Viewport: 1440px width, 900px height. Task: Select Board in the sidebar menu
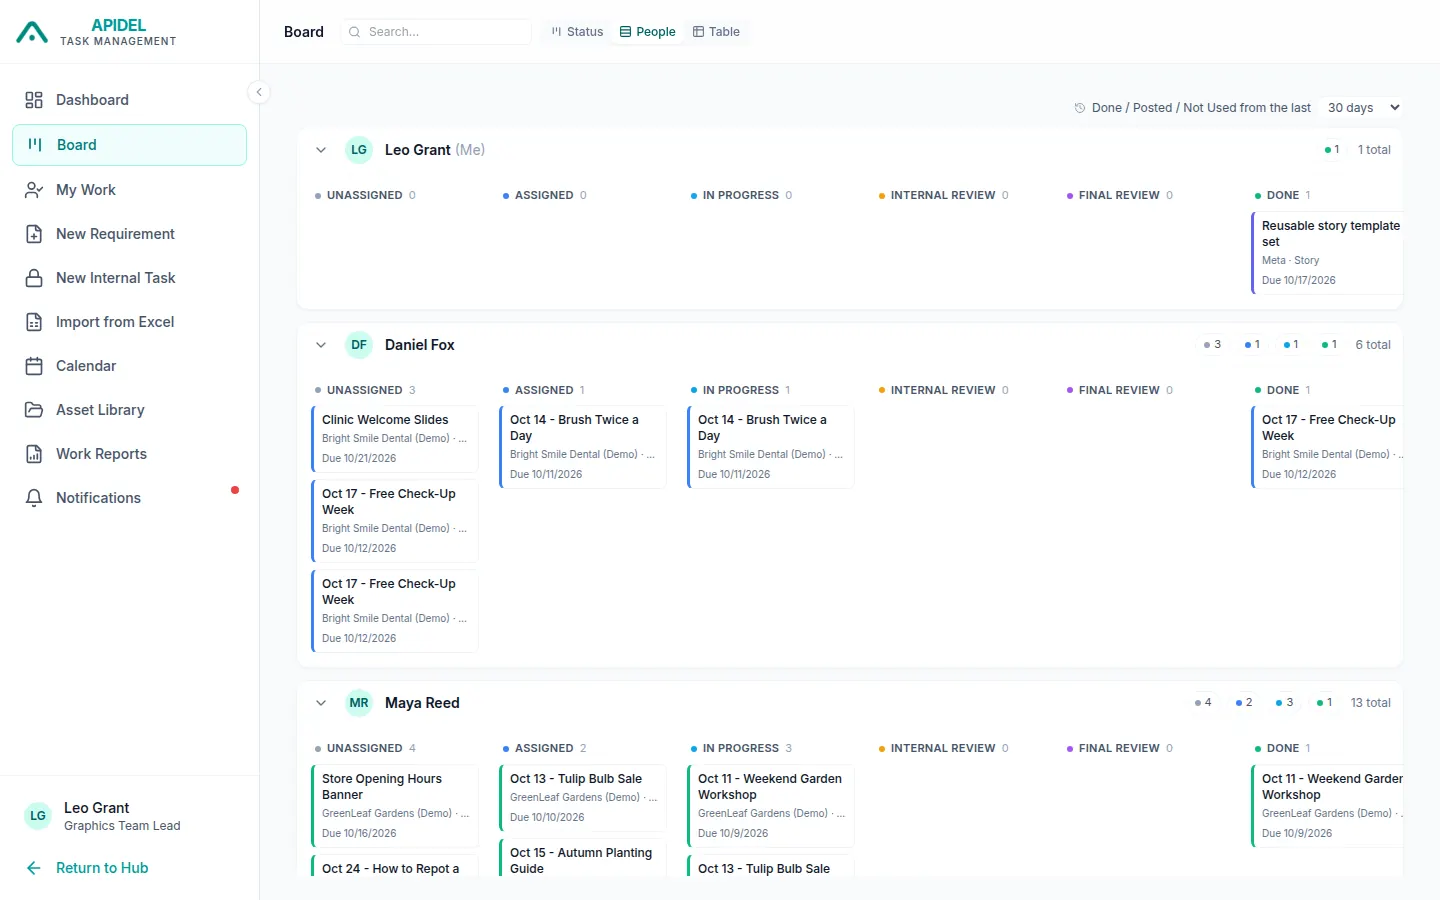[129, 145]
